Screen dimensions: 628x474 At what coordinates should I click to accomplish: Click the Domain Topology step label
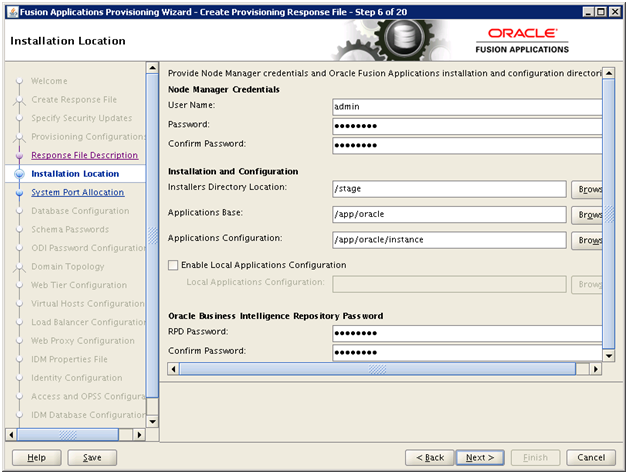(x=68, y=267)
